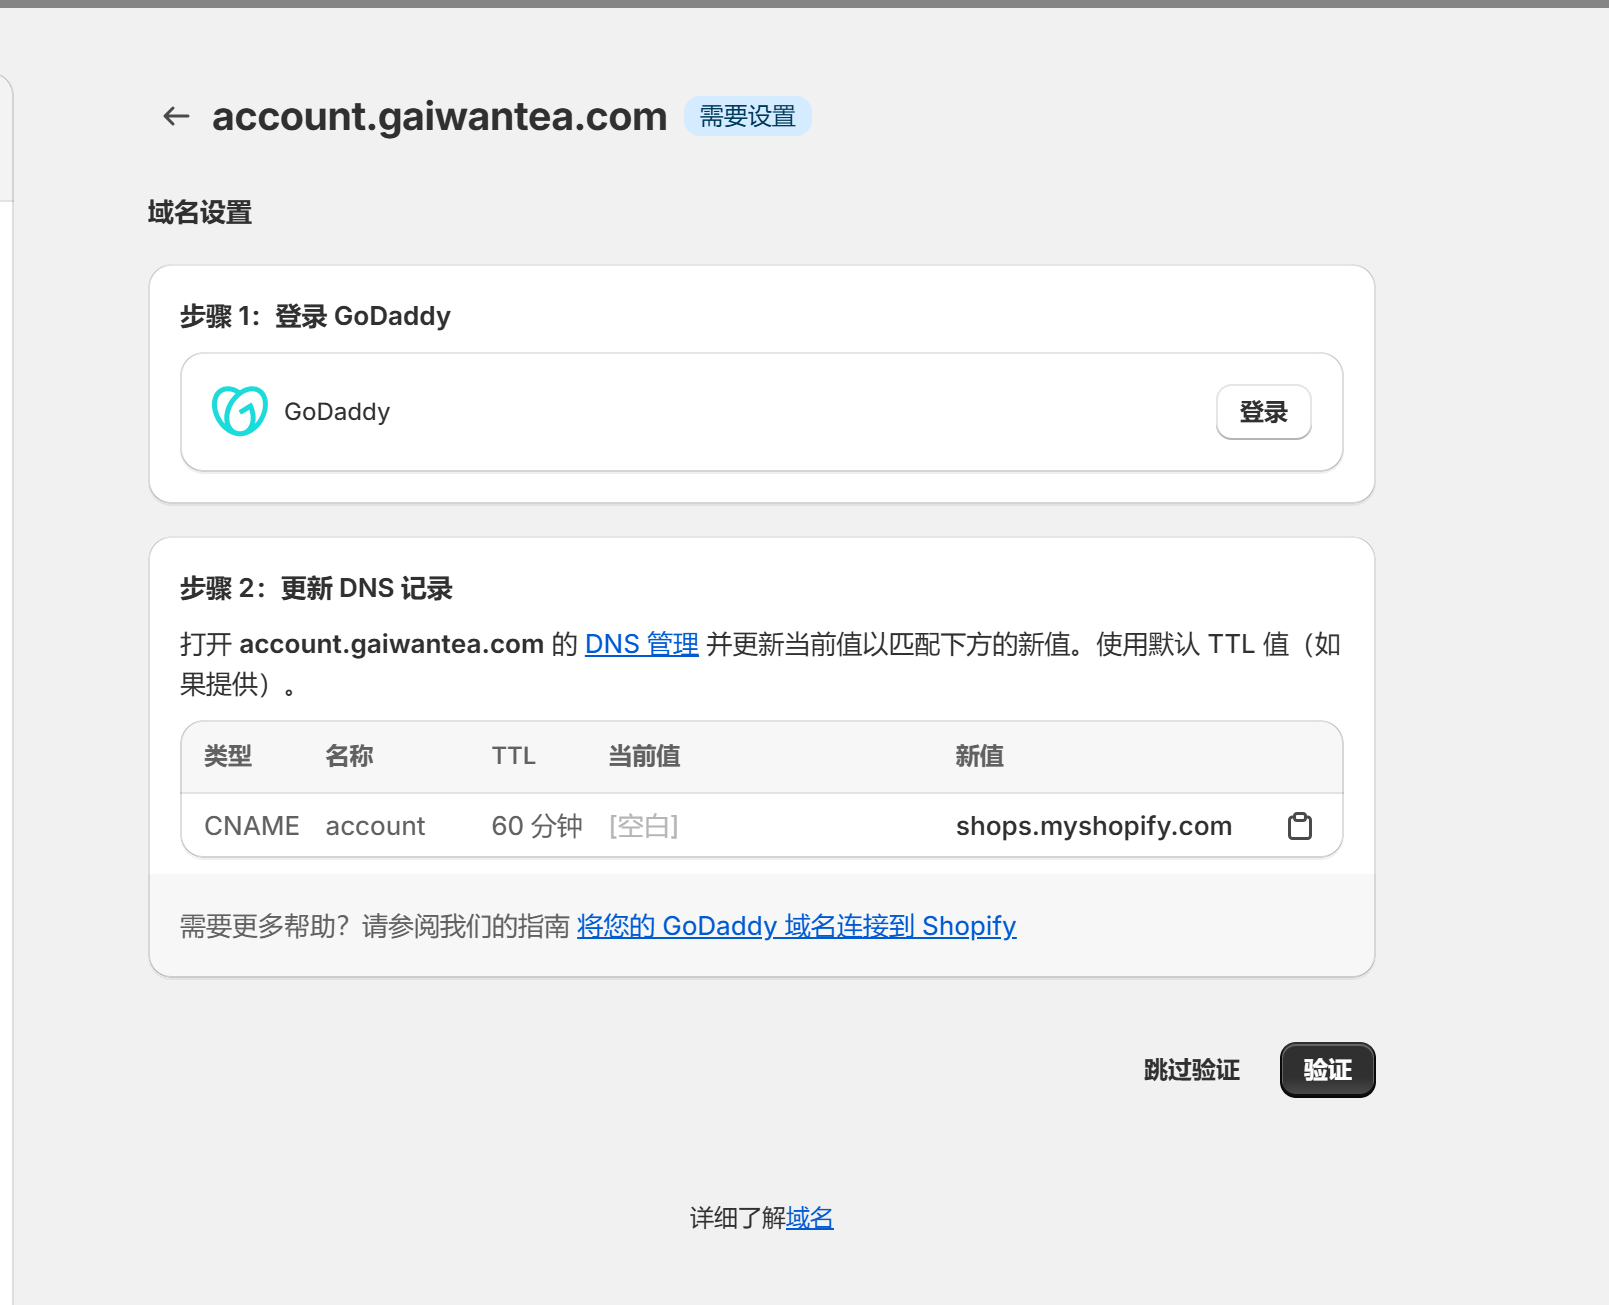
Task: Click the 跳过验证 button
Action: point(1191,1070)
